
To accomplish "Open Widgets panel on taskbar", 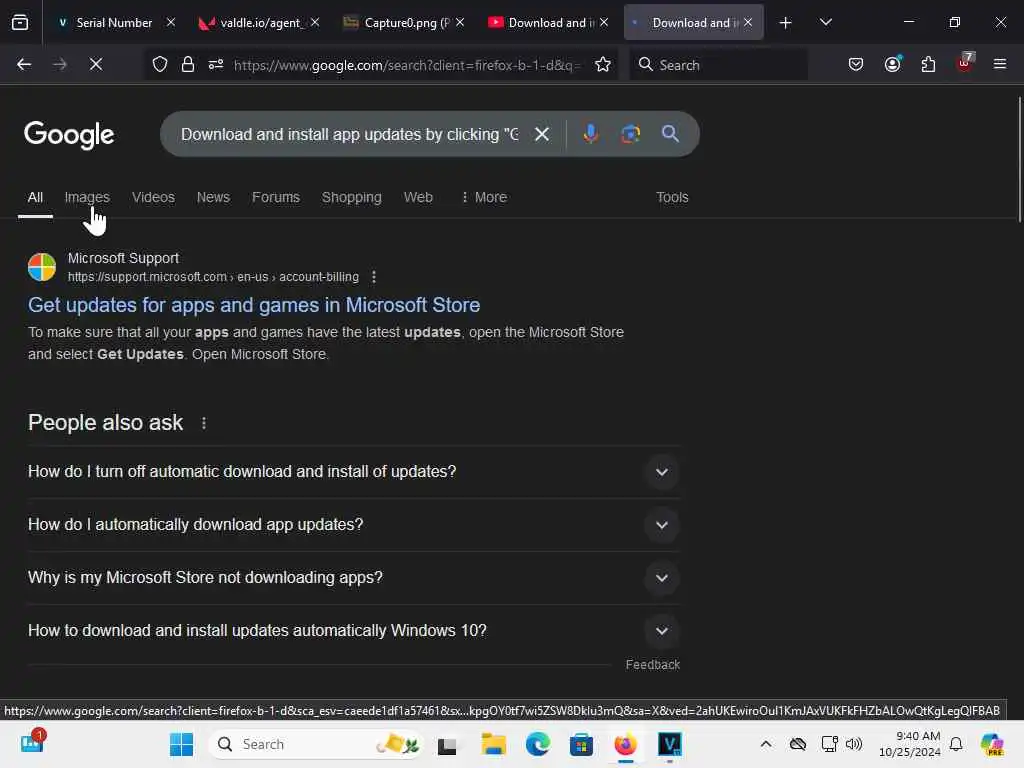I will [32, 742].
